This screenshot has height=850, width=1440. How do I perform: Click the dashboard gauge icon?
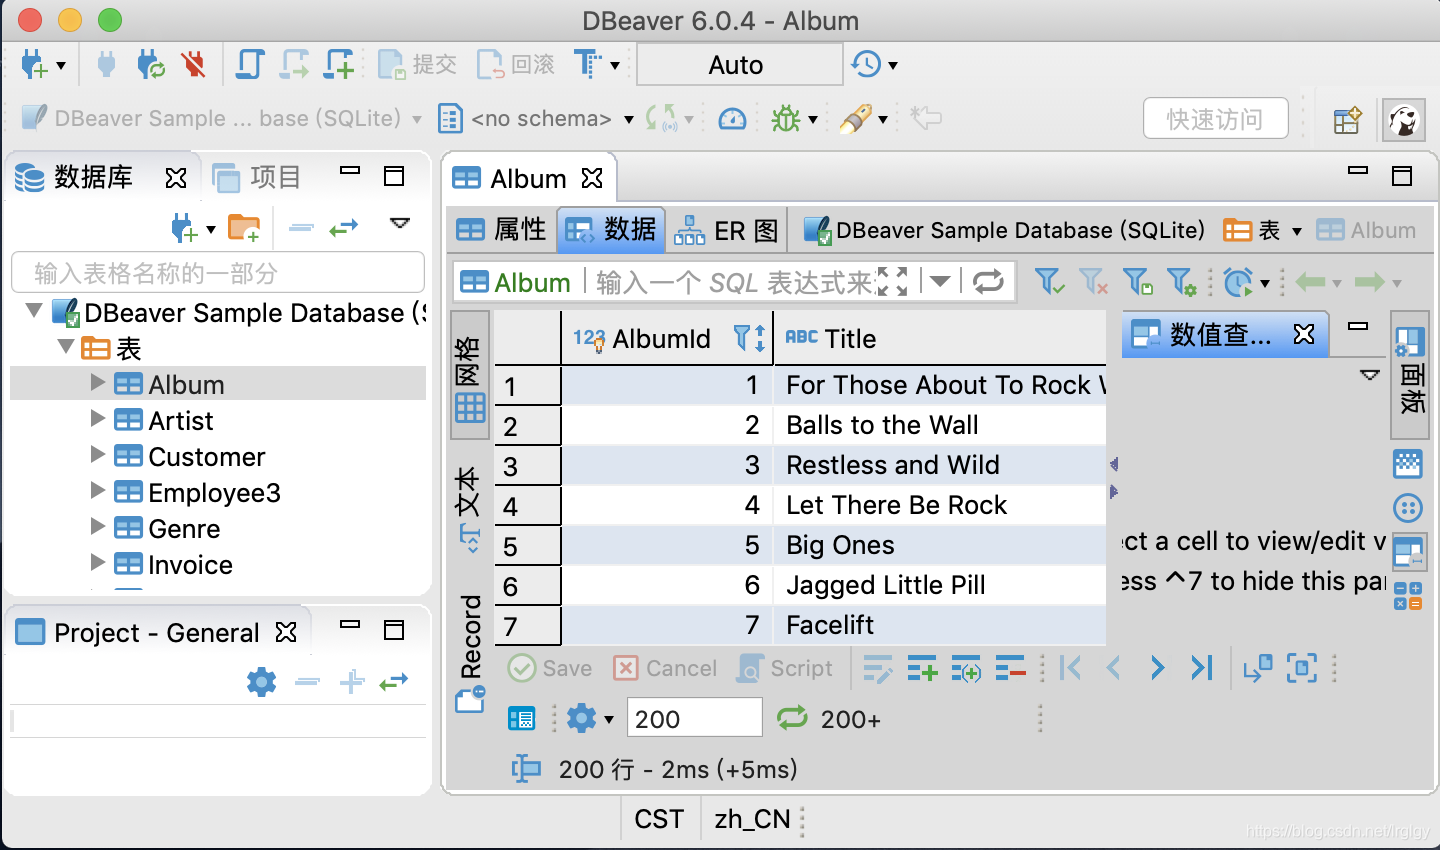(x=732, y=119)
